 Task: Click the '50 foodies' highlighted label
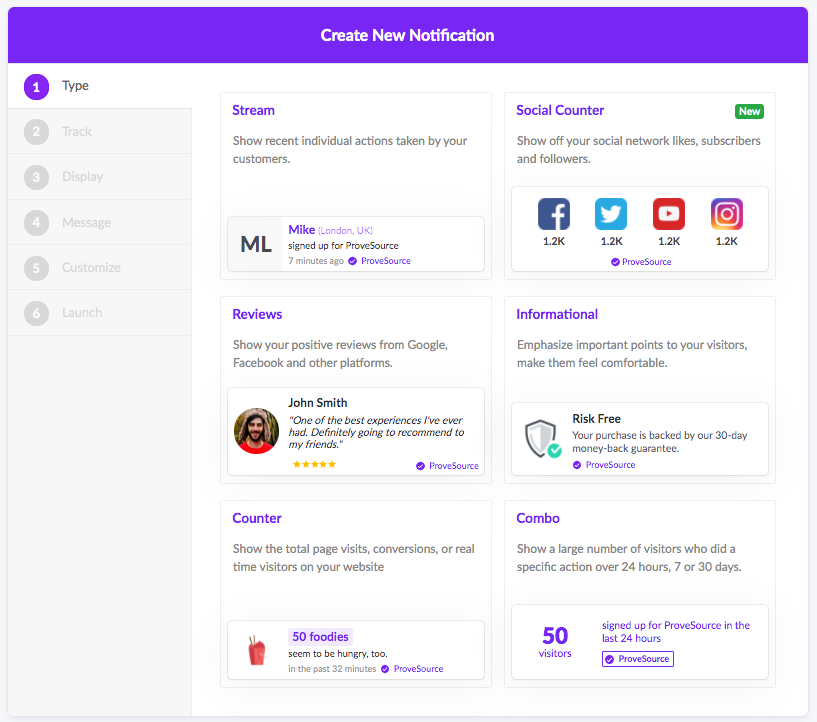(320, 637)
